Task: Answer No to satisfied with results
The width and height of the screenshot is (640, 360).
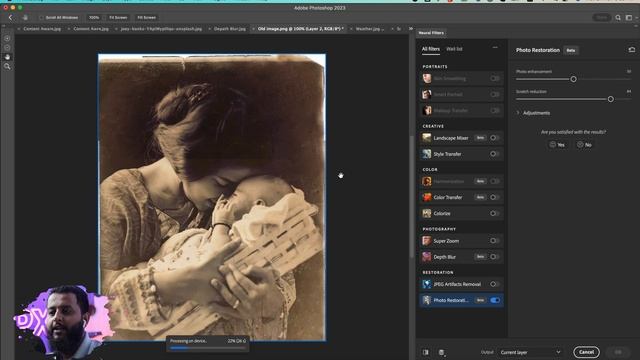Action: click(x=584, y=144)
